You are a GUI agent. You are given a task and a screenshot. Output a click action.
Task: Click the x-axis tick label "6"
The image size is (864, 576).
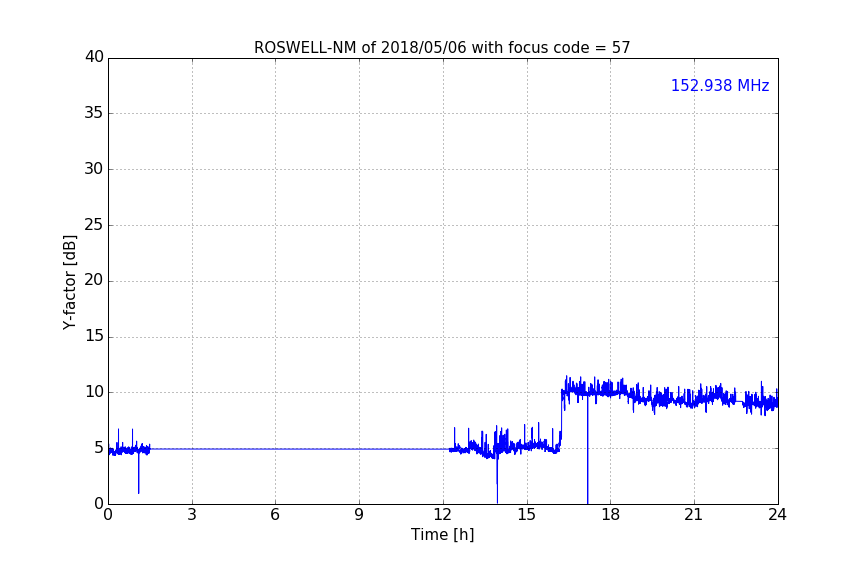[275, 515]
